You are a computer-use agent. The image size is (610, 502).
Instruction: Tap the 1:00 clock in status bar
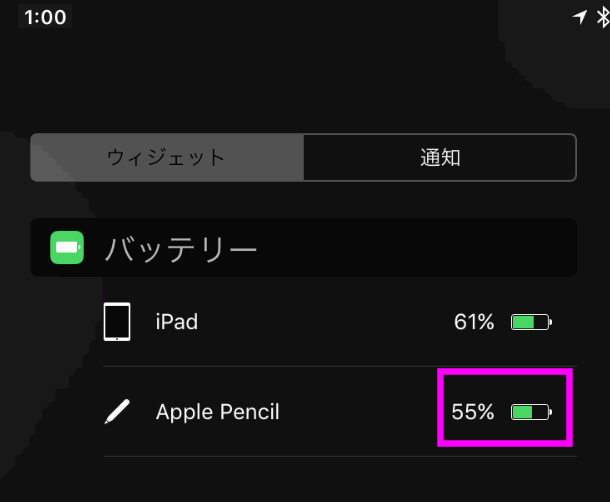pyautogui.click(x=43, y=18)
